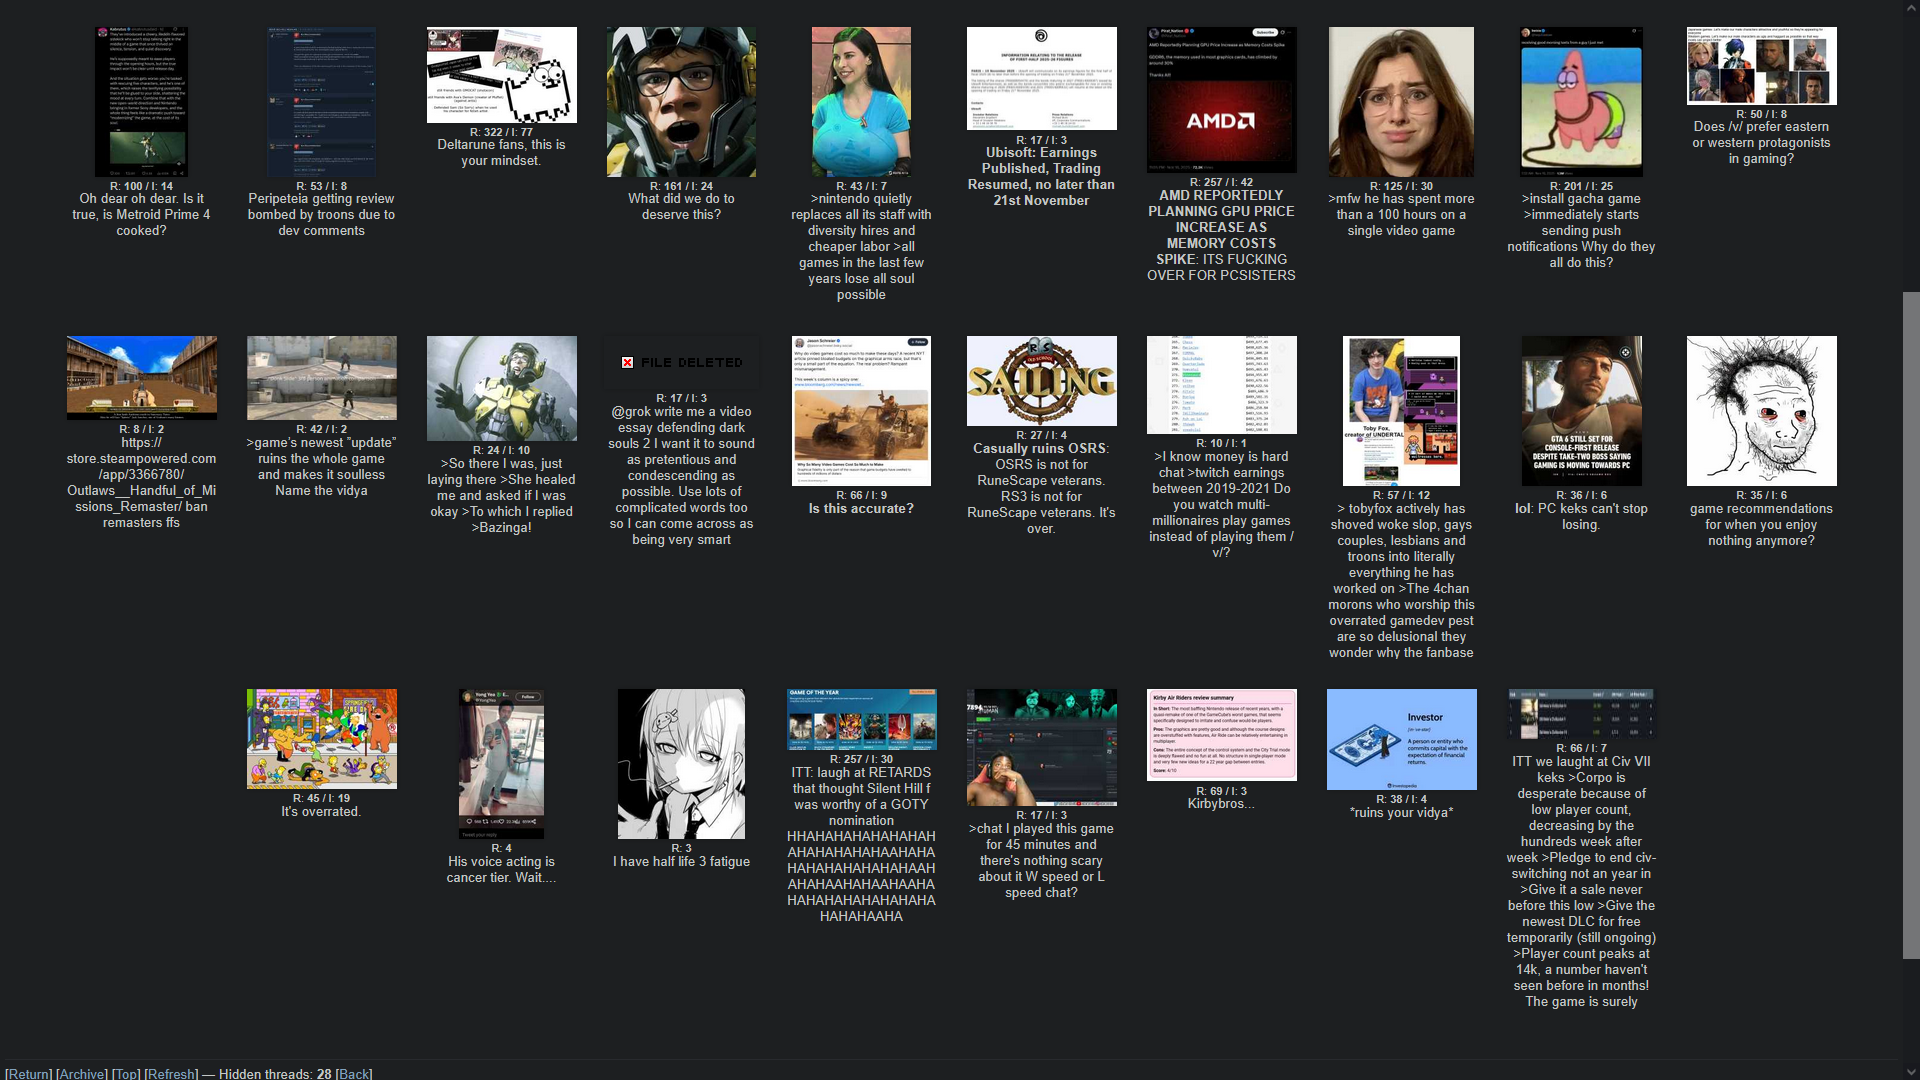Open the Toby Fox Undertale creator thumbnail

tap(1401, 411)
